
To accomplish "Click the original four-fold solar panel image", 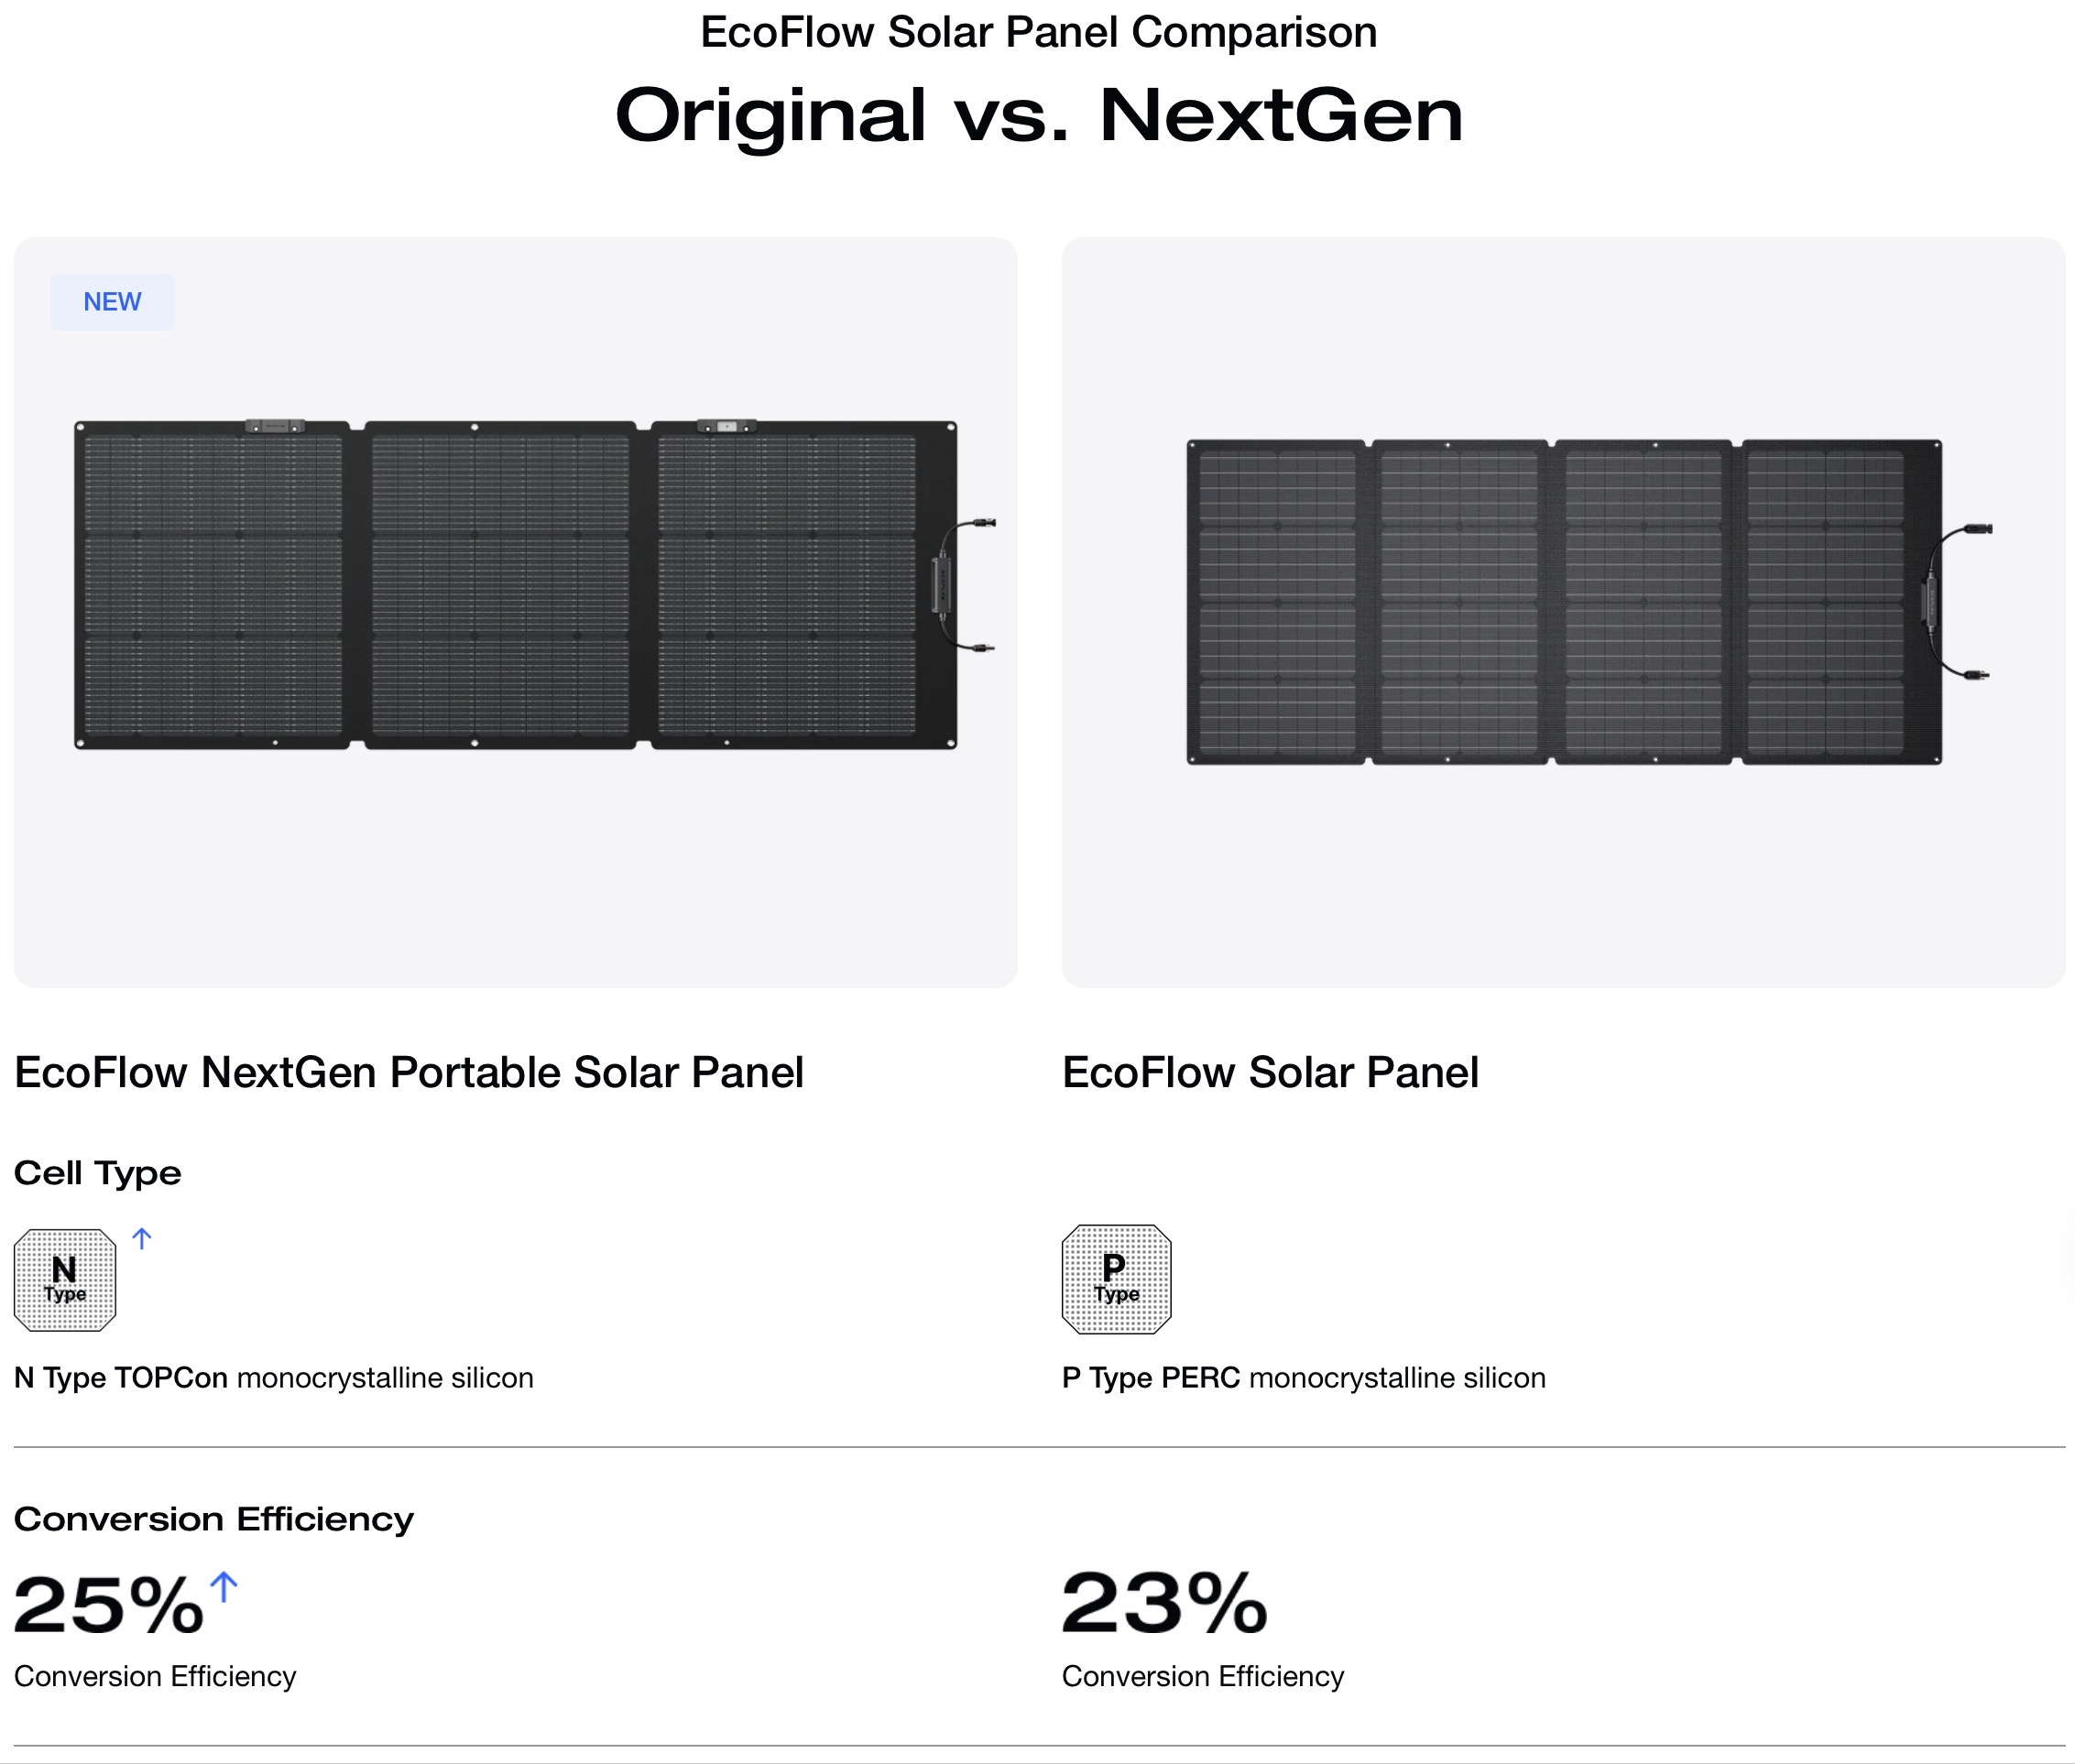I will 1563,602.
